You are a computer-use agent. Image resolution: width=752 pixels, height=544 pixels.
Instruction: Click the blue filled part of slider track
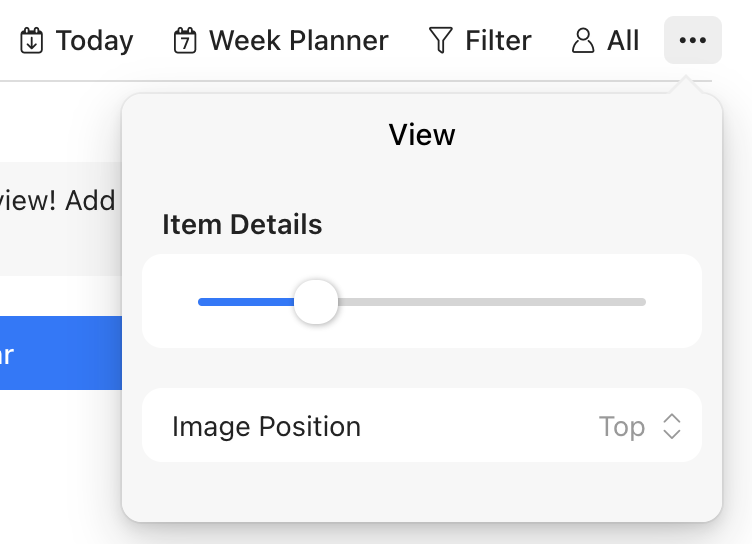(x=245, y=302)
